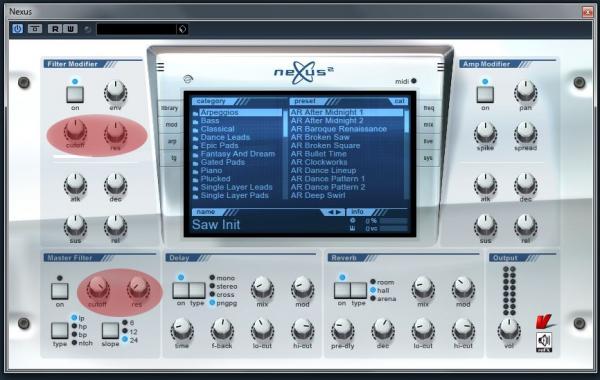Click the Master Filter type button
This screenshot has height=380, width=600.
[x=60, y=331]
